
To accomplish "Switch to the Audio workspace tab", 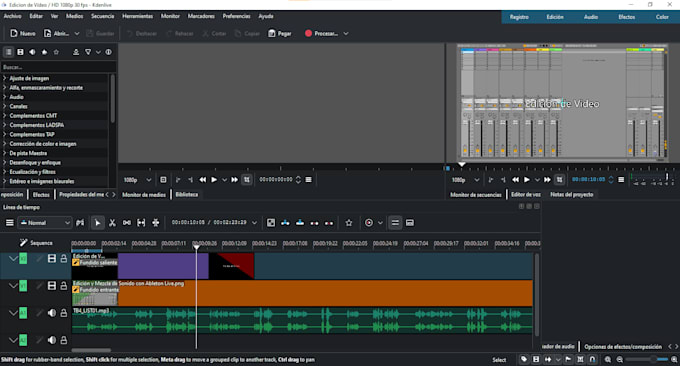I will click(x=591, y=17).
